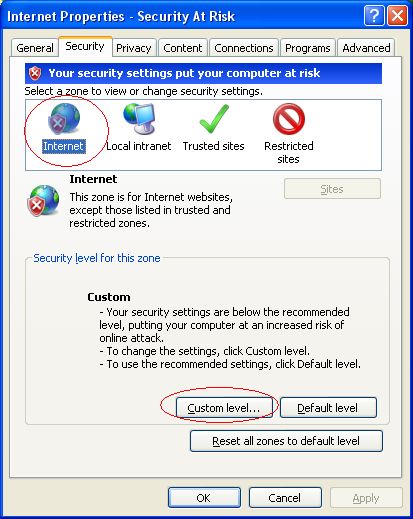
Task: Choose the Trusted sites green checkmark
Action: [214, 119]
